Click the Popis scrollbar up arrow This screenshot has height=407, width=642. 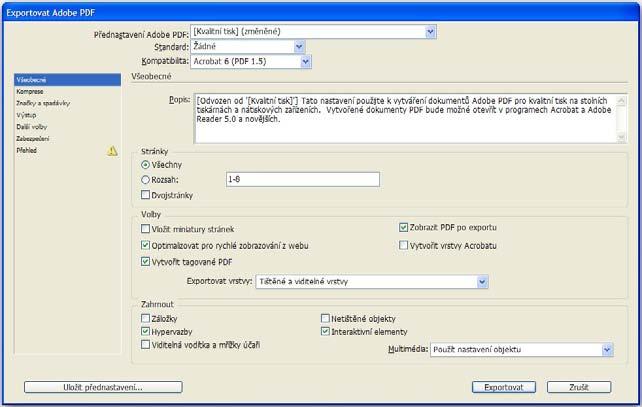click(621, 100)
